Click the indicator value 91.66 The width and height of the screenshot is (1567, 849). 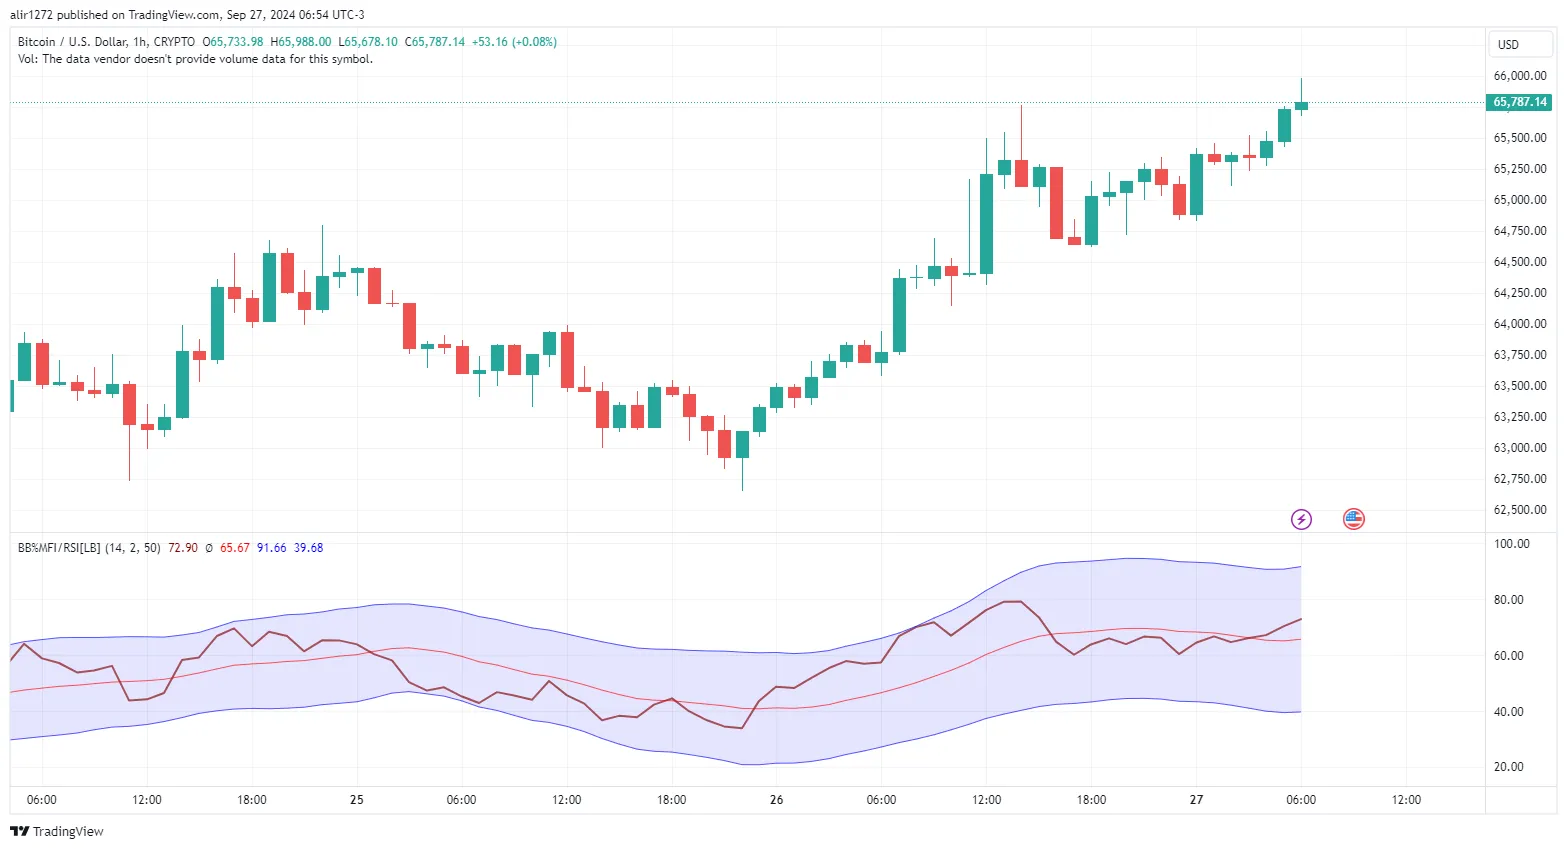pos(272,548)
